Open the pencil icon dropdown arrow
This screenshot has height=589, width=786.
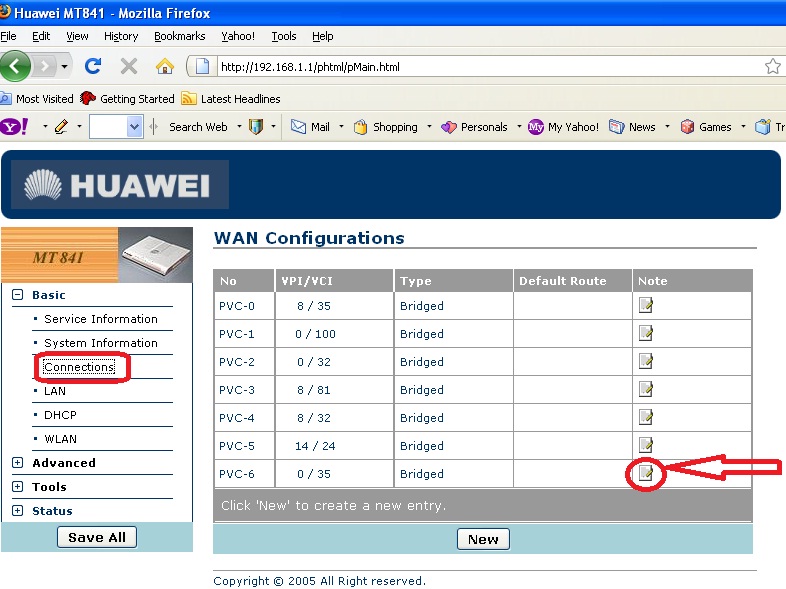click(79, 127)
